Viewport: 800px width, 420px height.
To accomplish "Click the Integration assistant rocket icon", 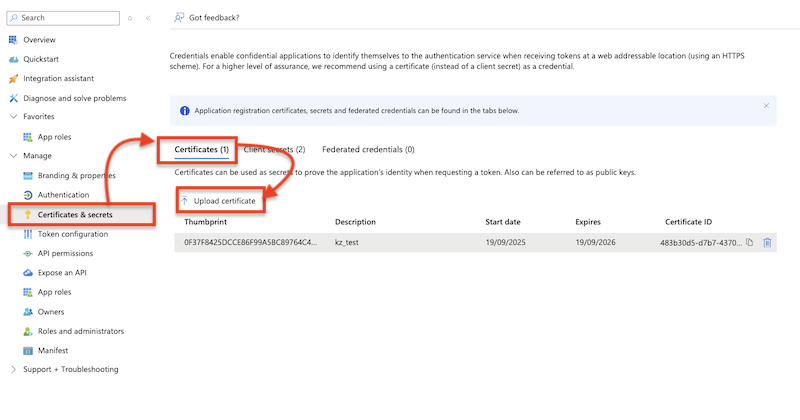I will pyautogui.click(x=13, y=78).
